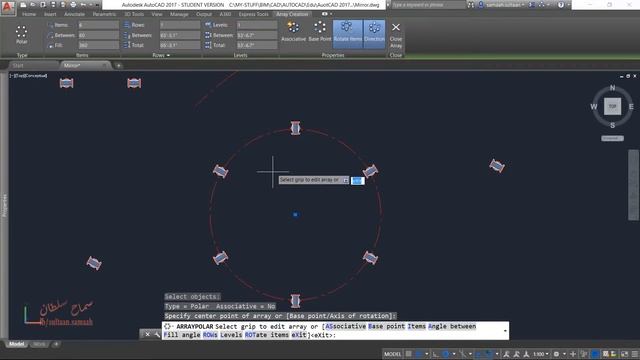Expand the Rows panel dropdown arrow
This screenshot has height=360, width=640.
click(x=168, y=55)
